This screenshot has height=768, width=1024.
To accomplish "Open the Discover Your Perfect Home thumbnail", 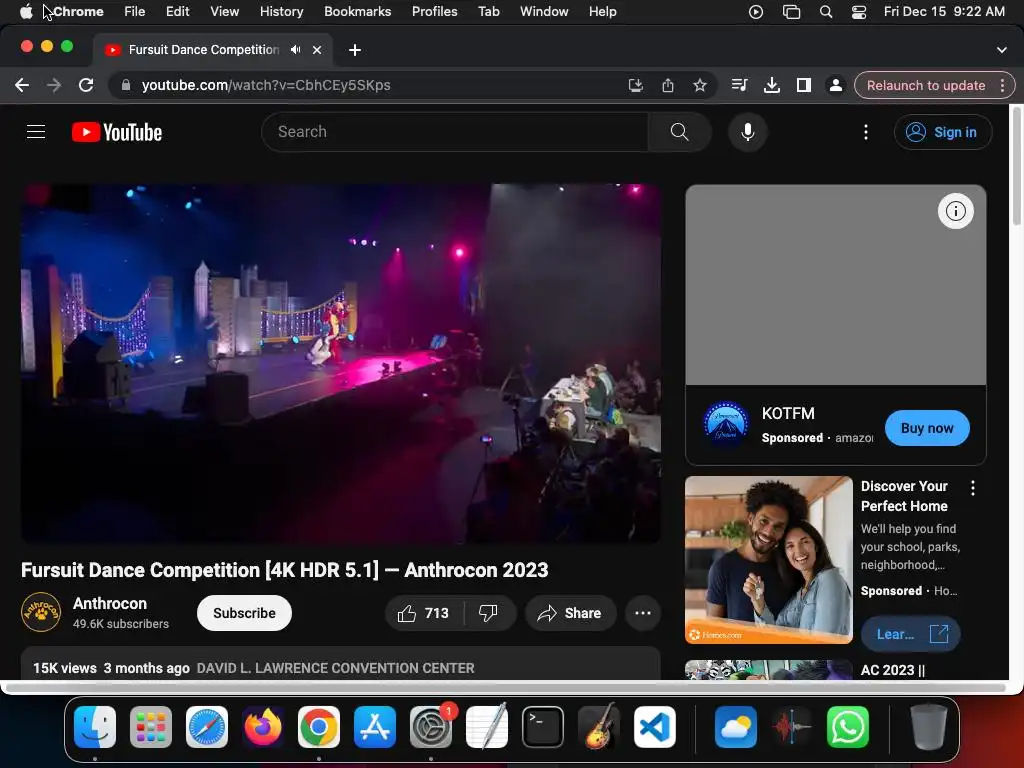I will 769,560.
